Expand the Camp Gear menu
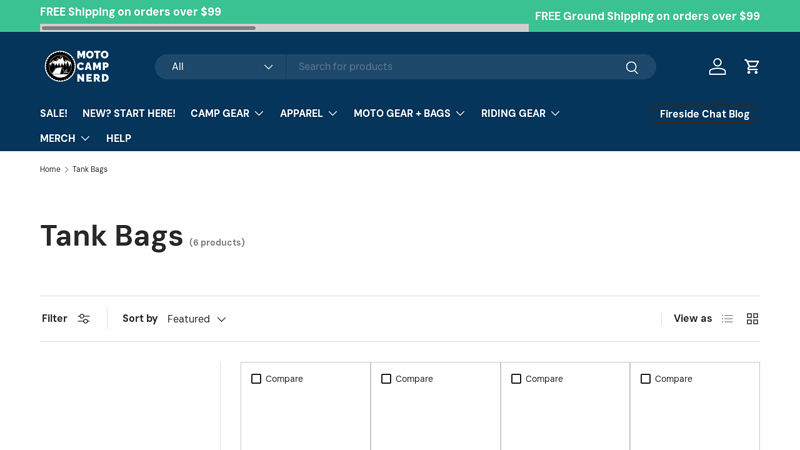800x450 pixels. pyautogui.click(x=227, y=113)
